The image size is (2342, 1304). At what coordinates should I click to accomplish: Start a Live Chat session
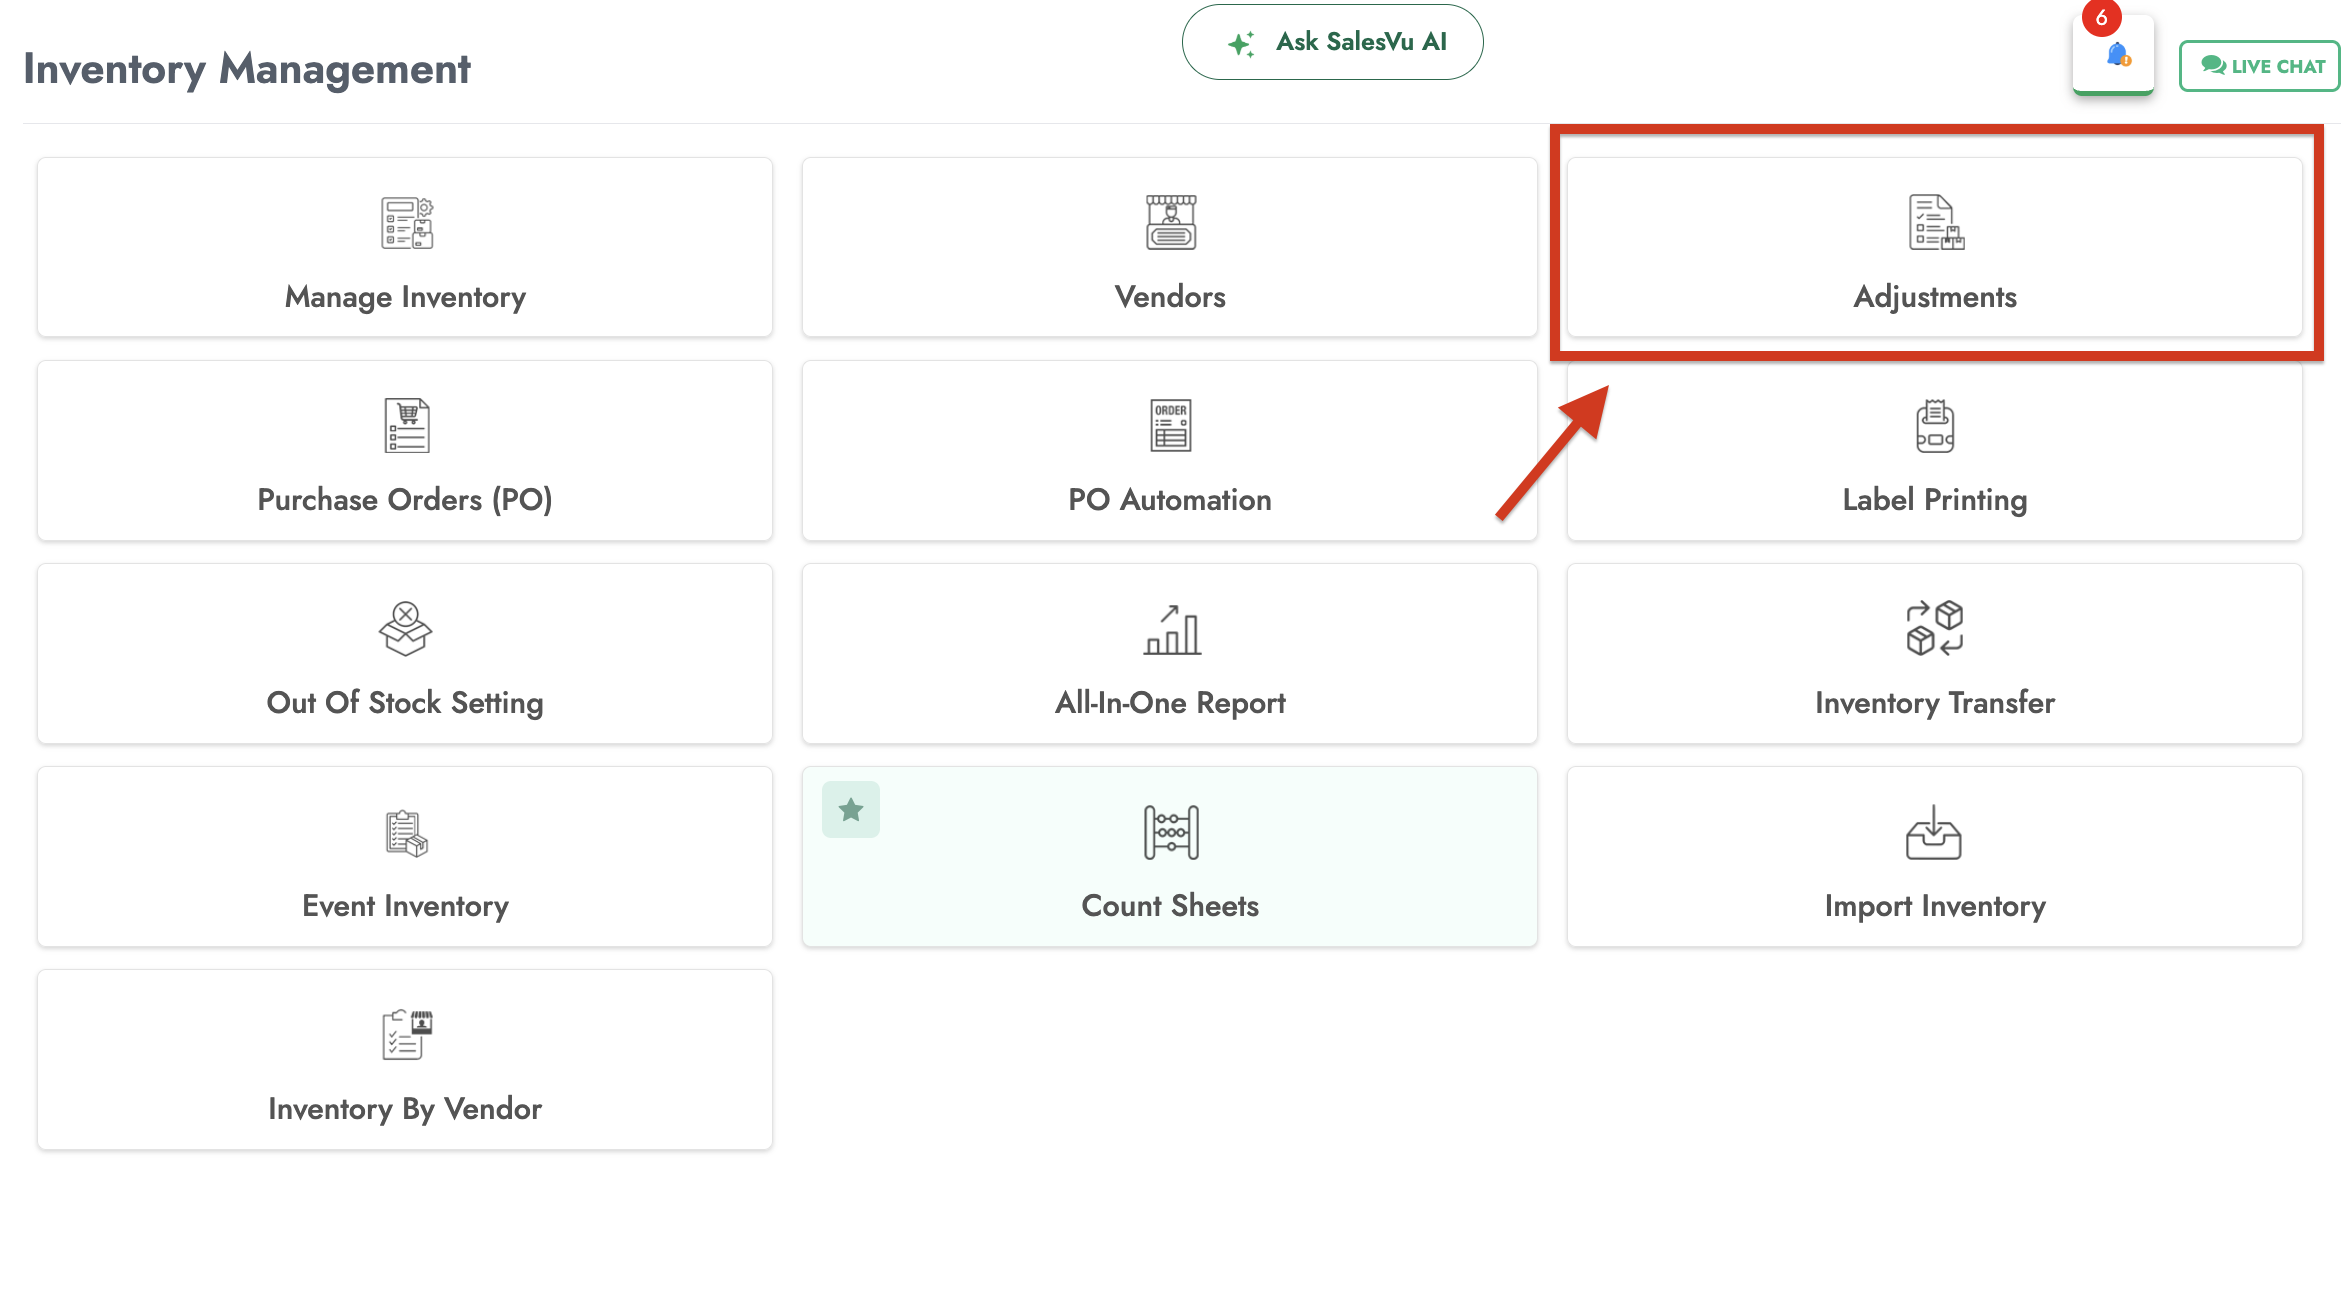pyautogui.click(x=2262, y=66)
